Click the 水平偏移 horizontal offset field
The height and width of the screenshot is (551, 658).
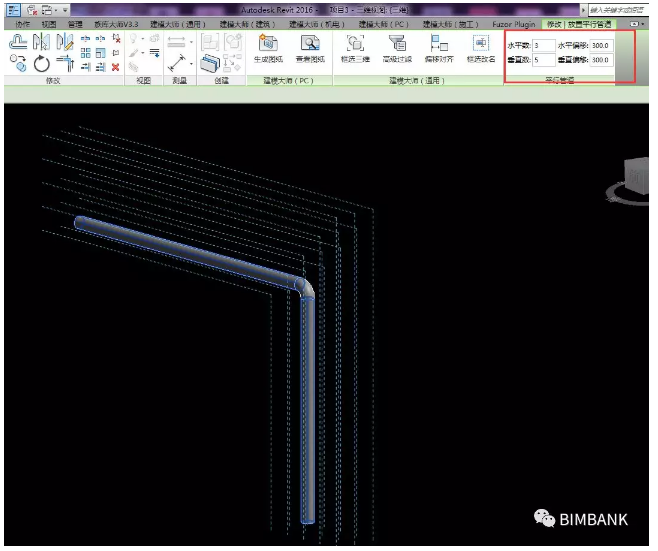[x=601, y=45]
